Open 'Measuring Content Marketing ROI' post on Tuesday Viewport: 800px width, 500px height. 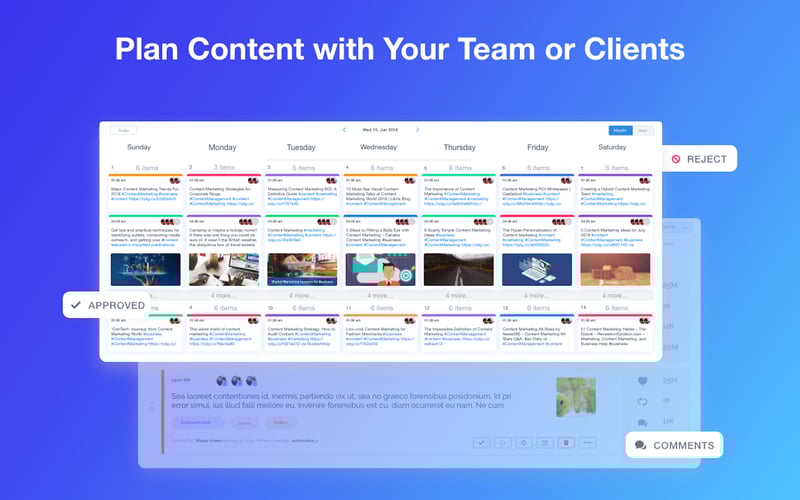click(x=302, y=192)
